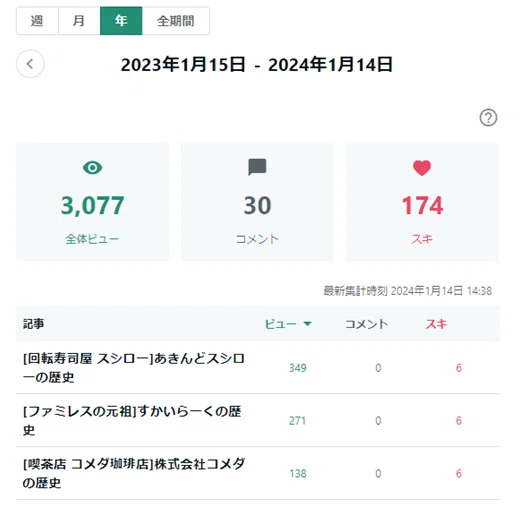Click the ビュー sort arrow triangle
This screenshot has width=531, height=507.
(x=307, y=324)
